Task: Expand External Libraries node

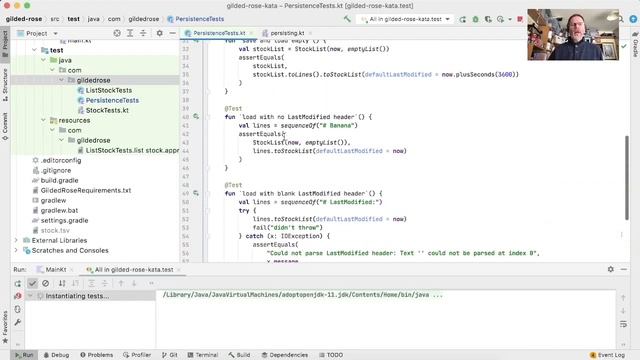Action: [16, 240]
